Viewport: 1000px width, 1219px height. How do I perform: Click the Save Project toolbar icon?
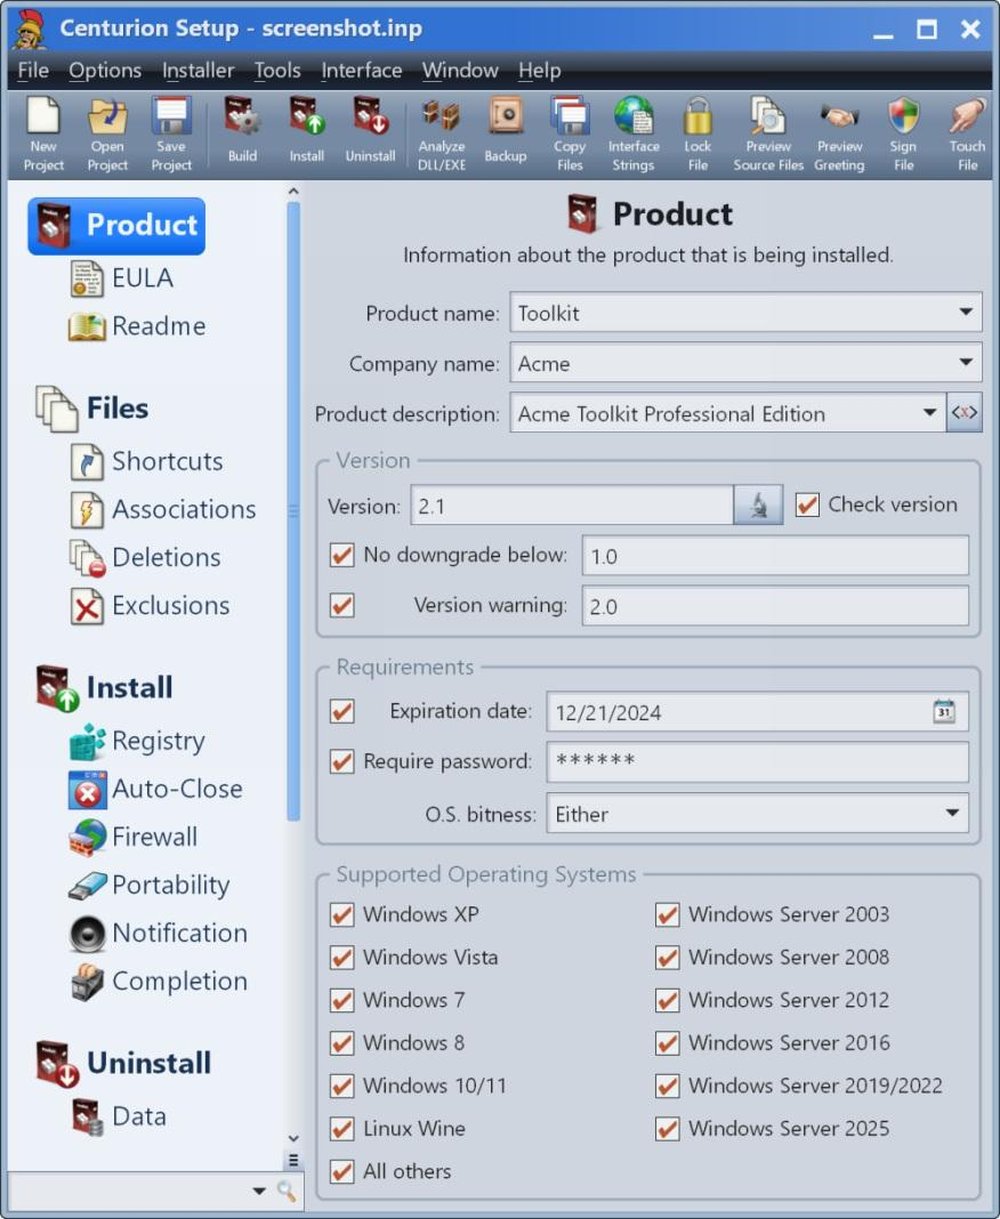[171, 135]
